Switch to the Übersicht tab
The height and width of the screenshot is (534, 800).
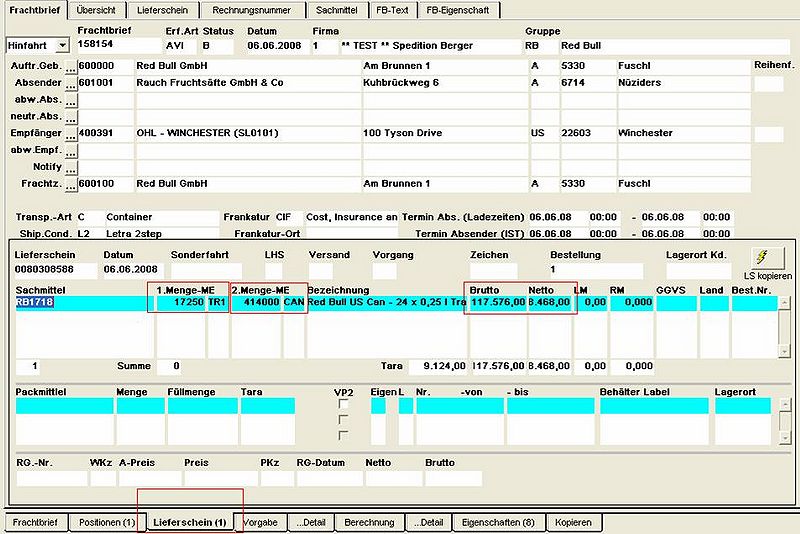(x=96, y=10)
